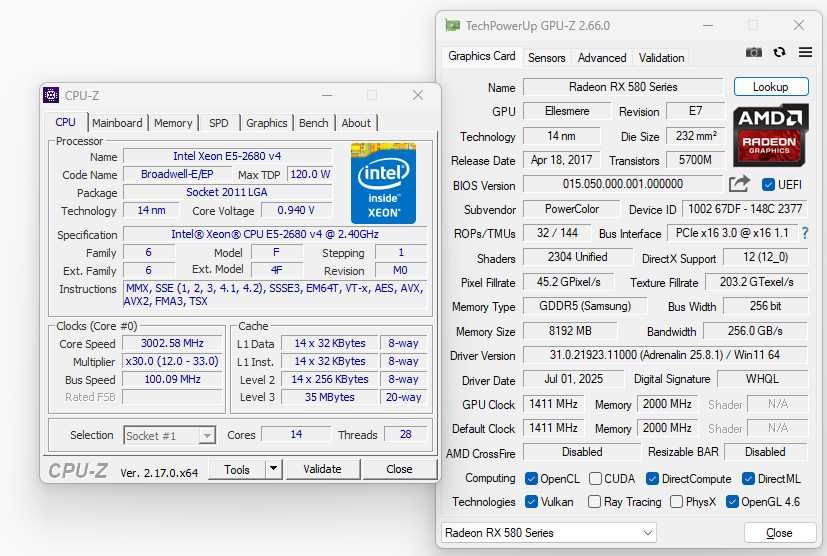827x556 pixels.
Task: Click the GPU value Ellesmere
Action: click(567, 111)
